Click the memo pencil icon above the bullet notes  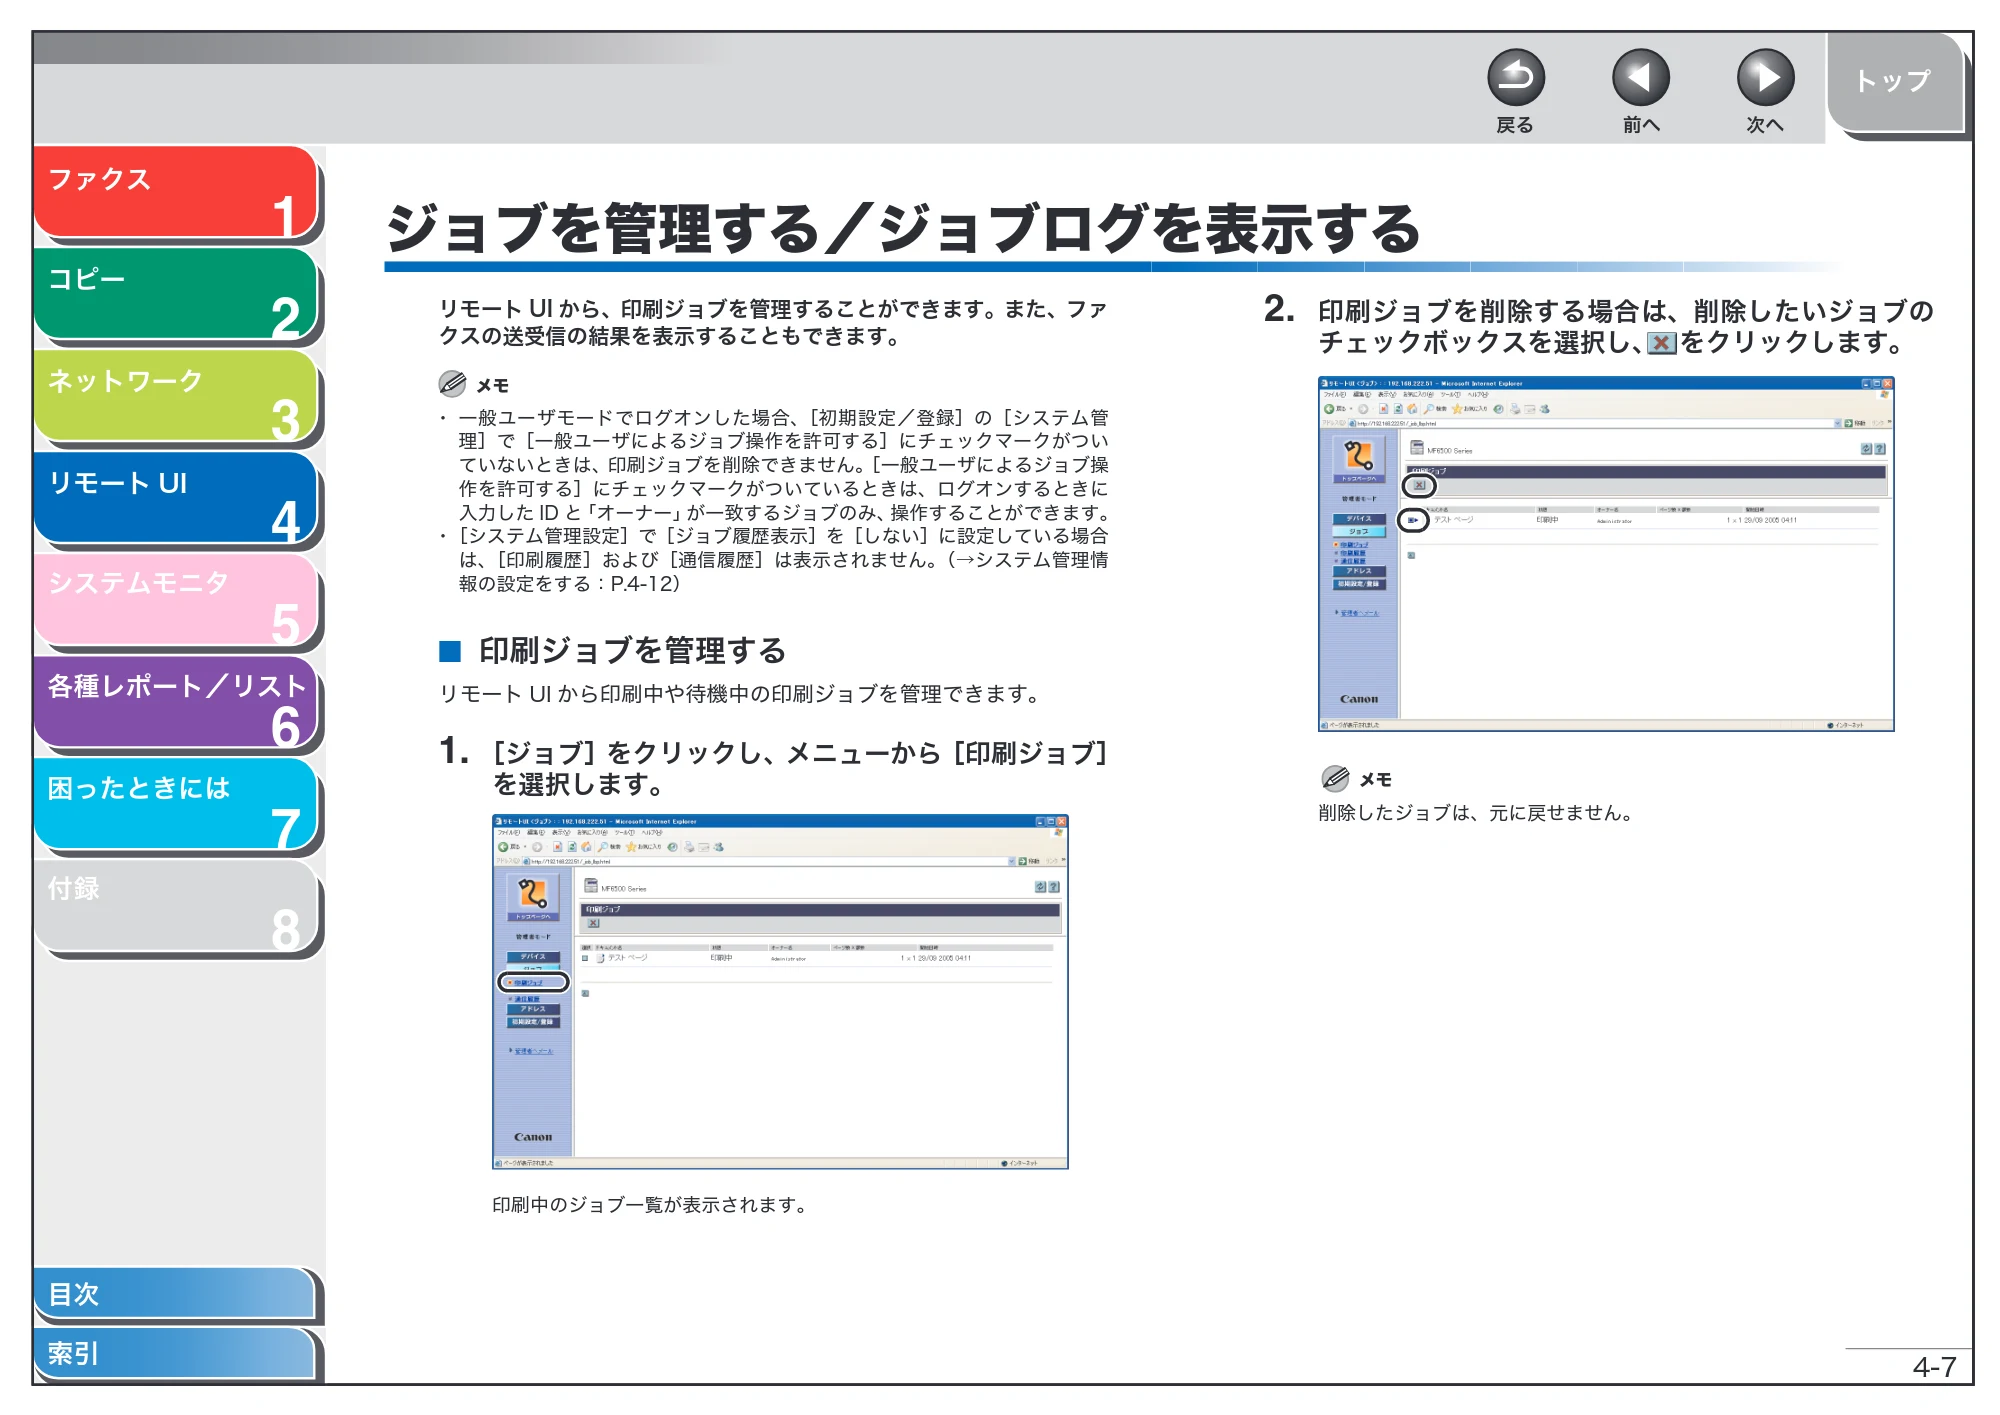[x=452, y=384]
